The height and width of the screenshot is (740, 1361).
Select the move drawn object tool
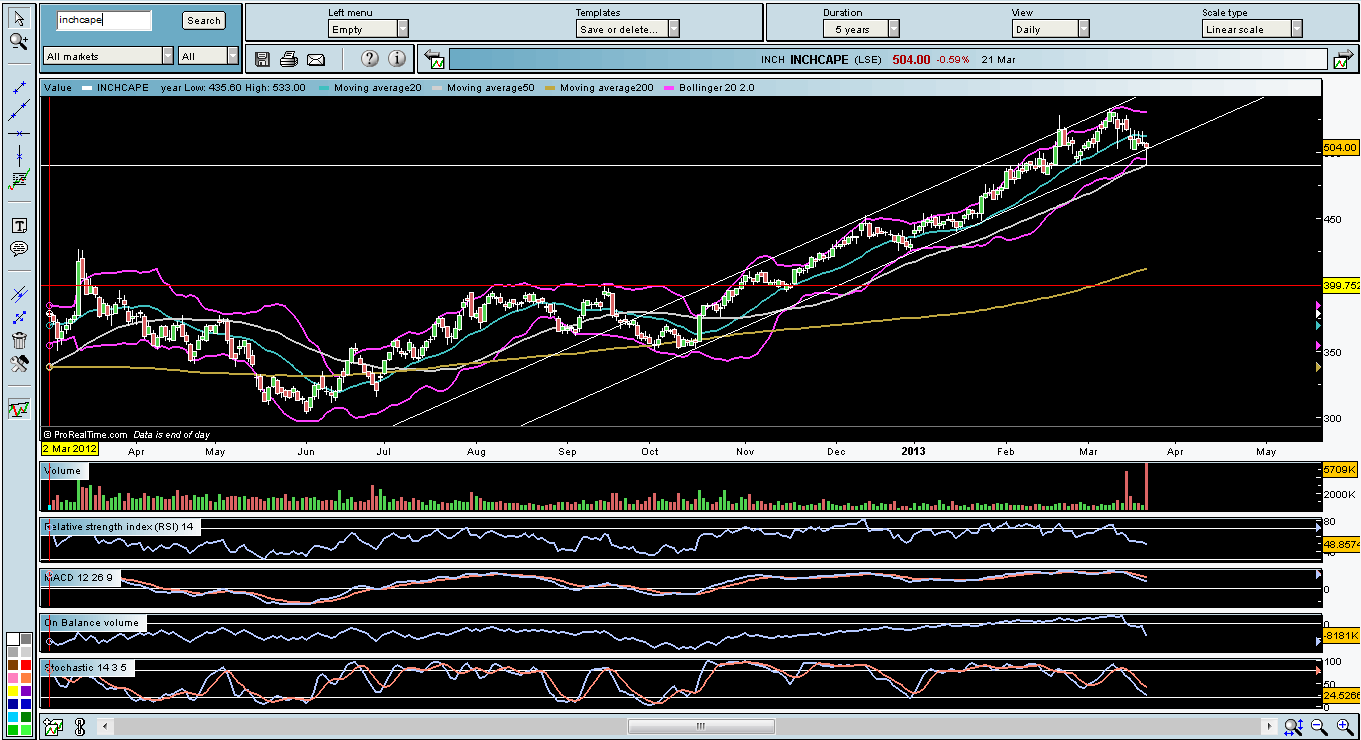[19, 317]
